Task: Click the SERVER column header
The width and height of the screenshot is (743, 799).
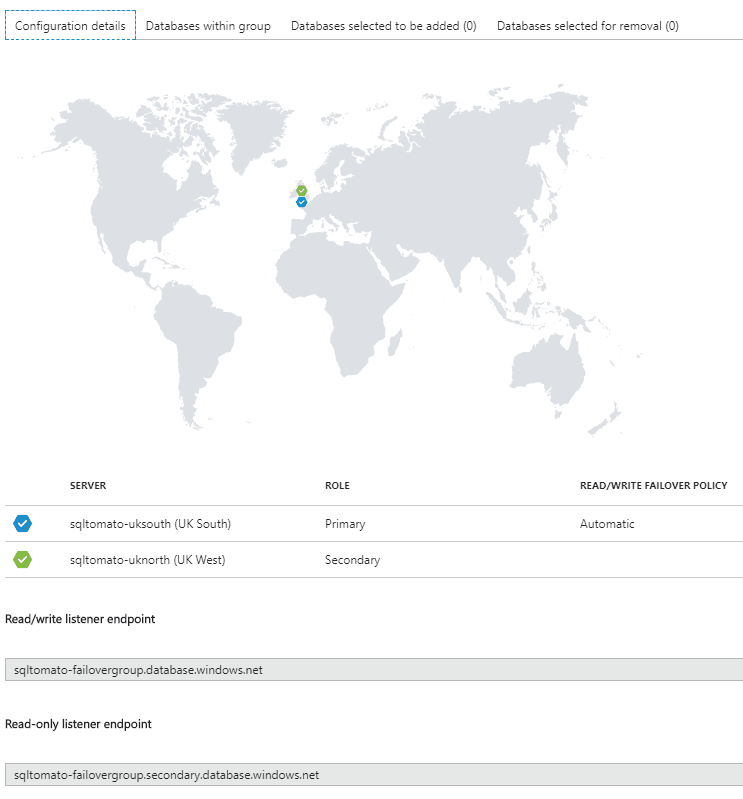Action: click(x=88, y=486)
